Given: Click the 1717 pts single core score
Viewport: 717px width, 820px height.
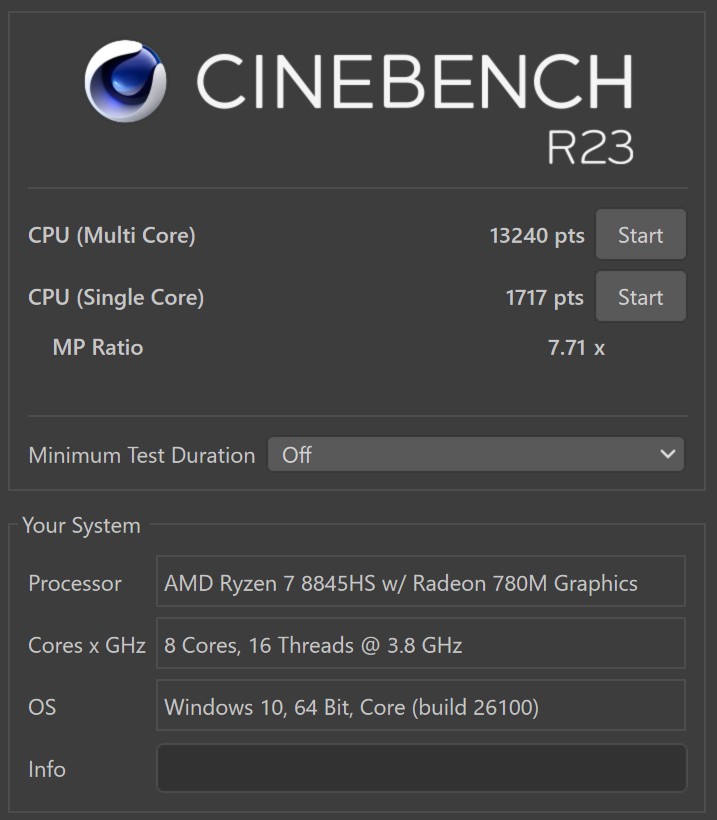Looking at the screenshot, I should tap(544, 298).
